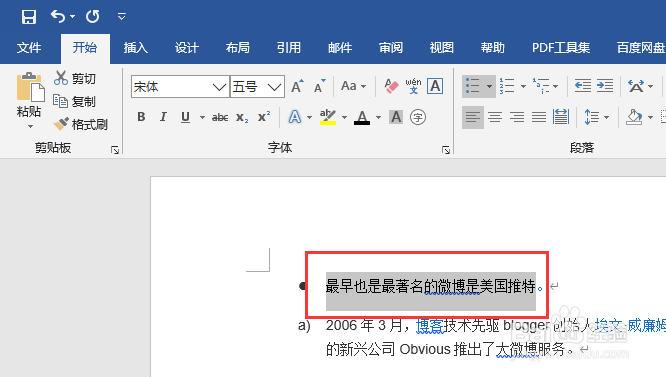
Task: Decrease the paragraph indent
Action: [x=583, y=86]
